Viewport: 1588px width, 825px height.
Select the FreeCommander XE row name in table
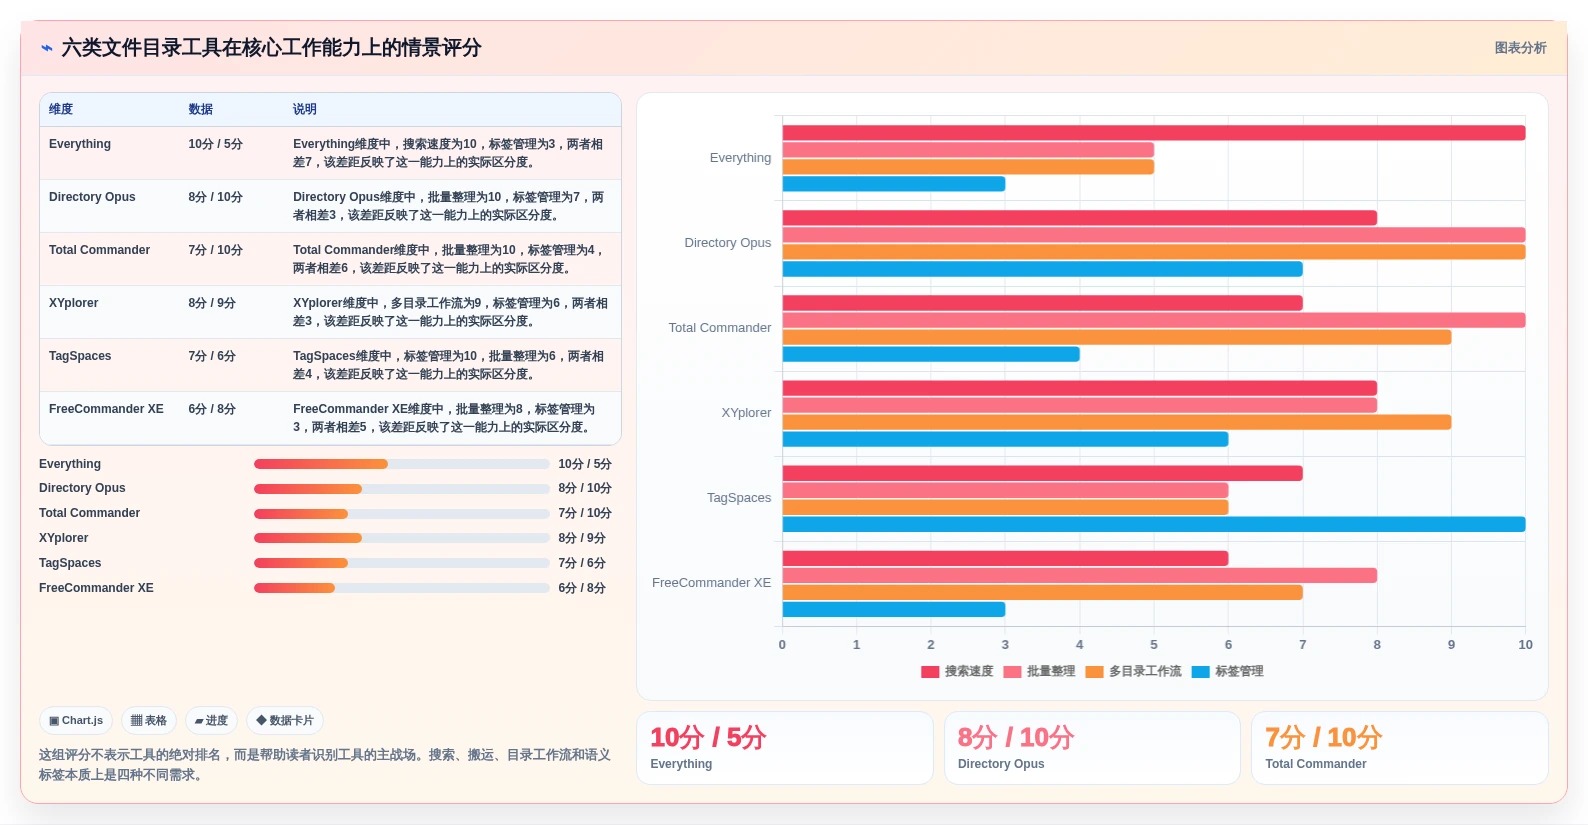click(x=106, y=409)
